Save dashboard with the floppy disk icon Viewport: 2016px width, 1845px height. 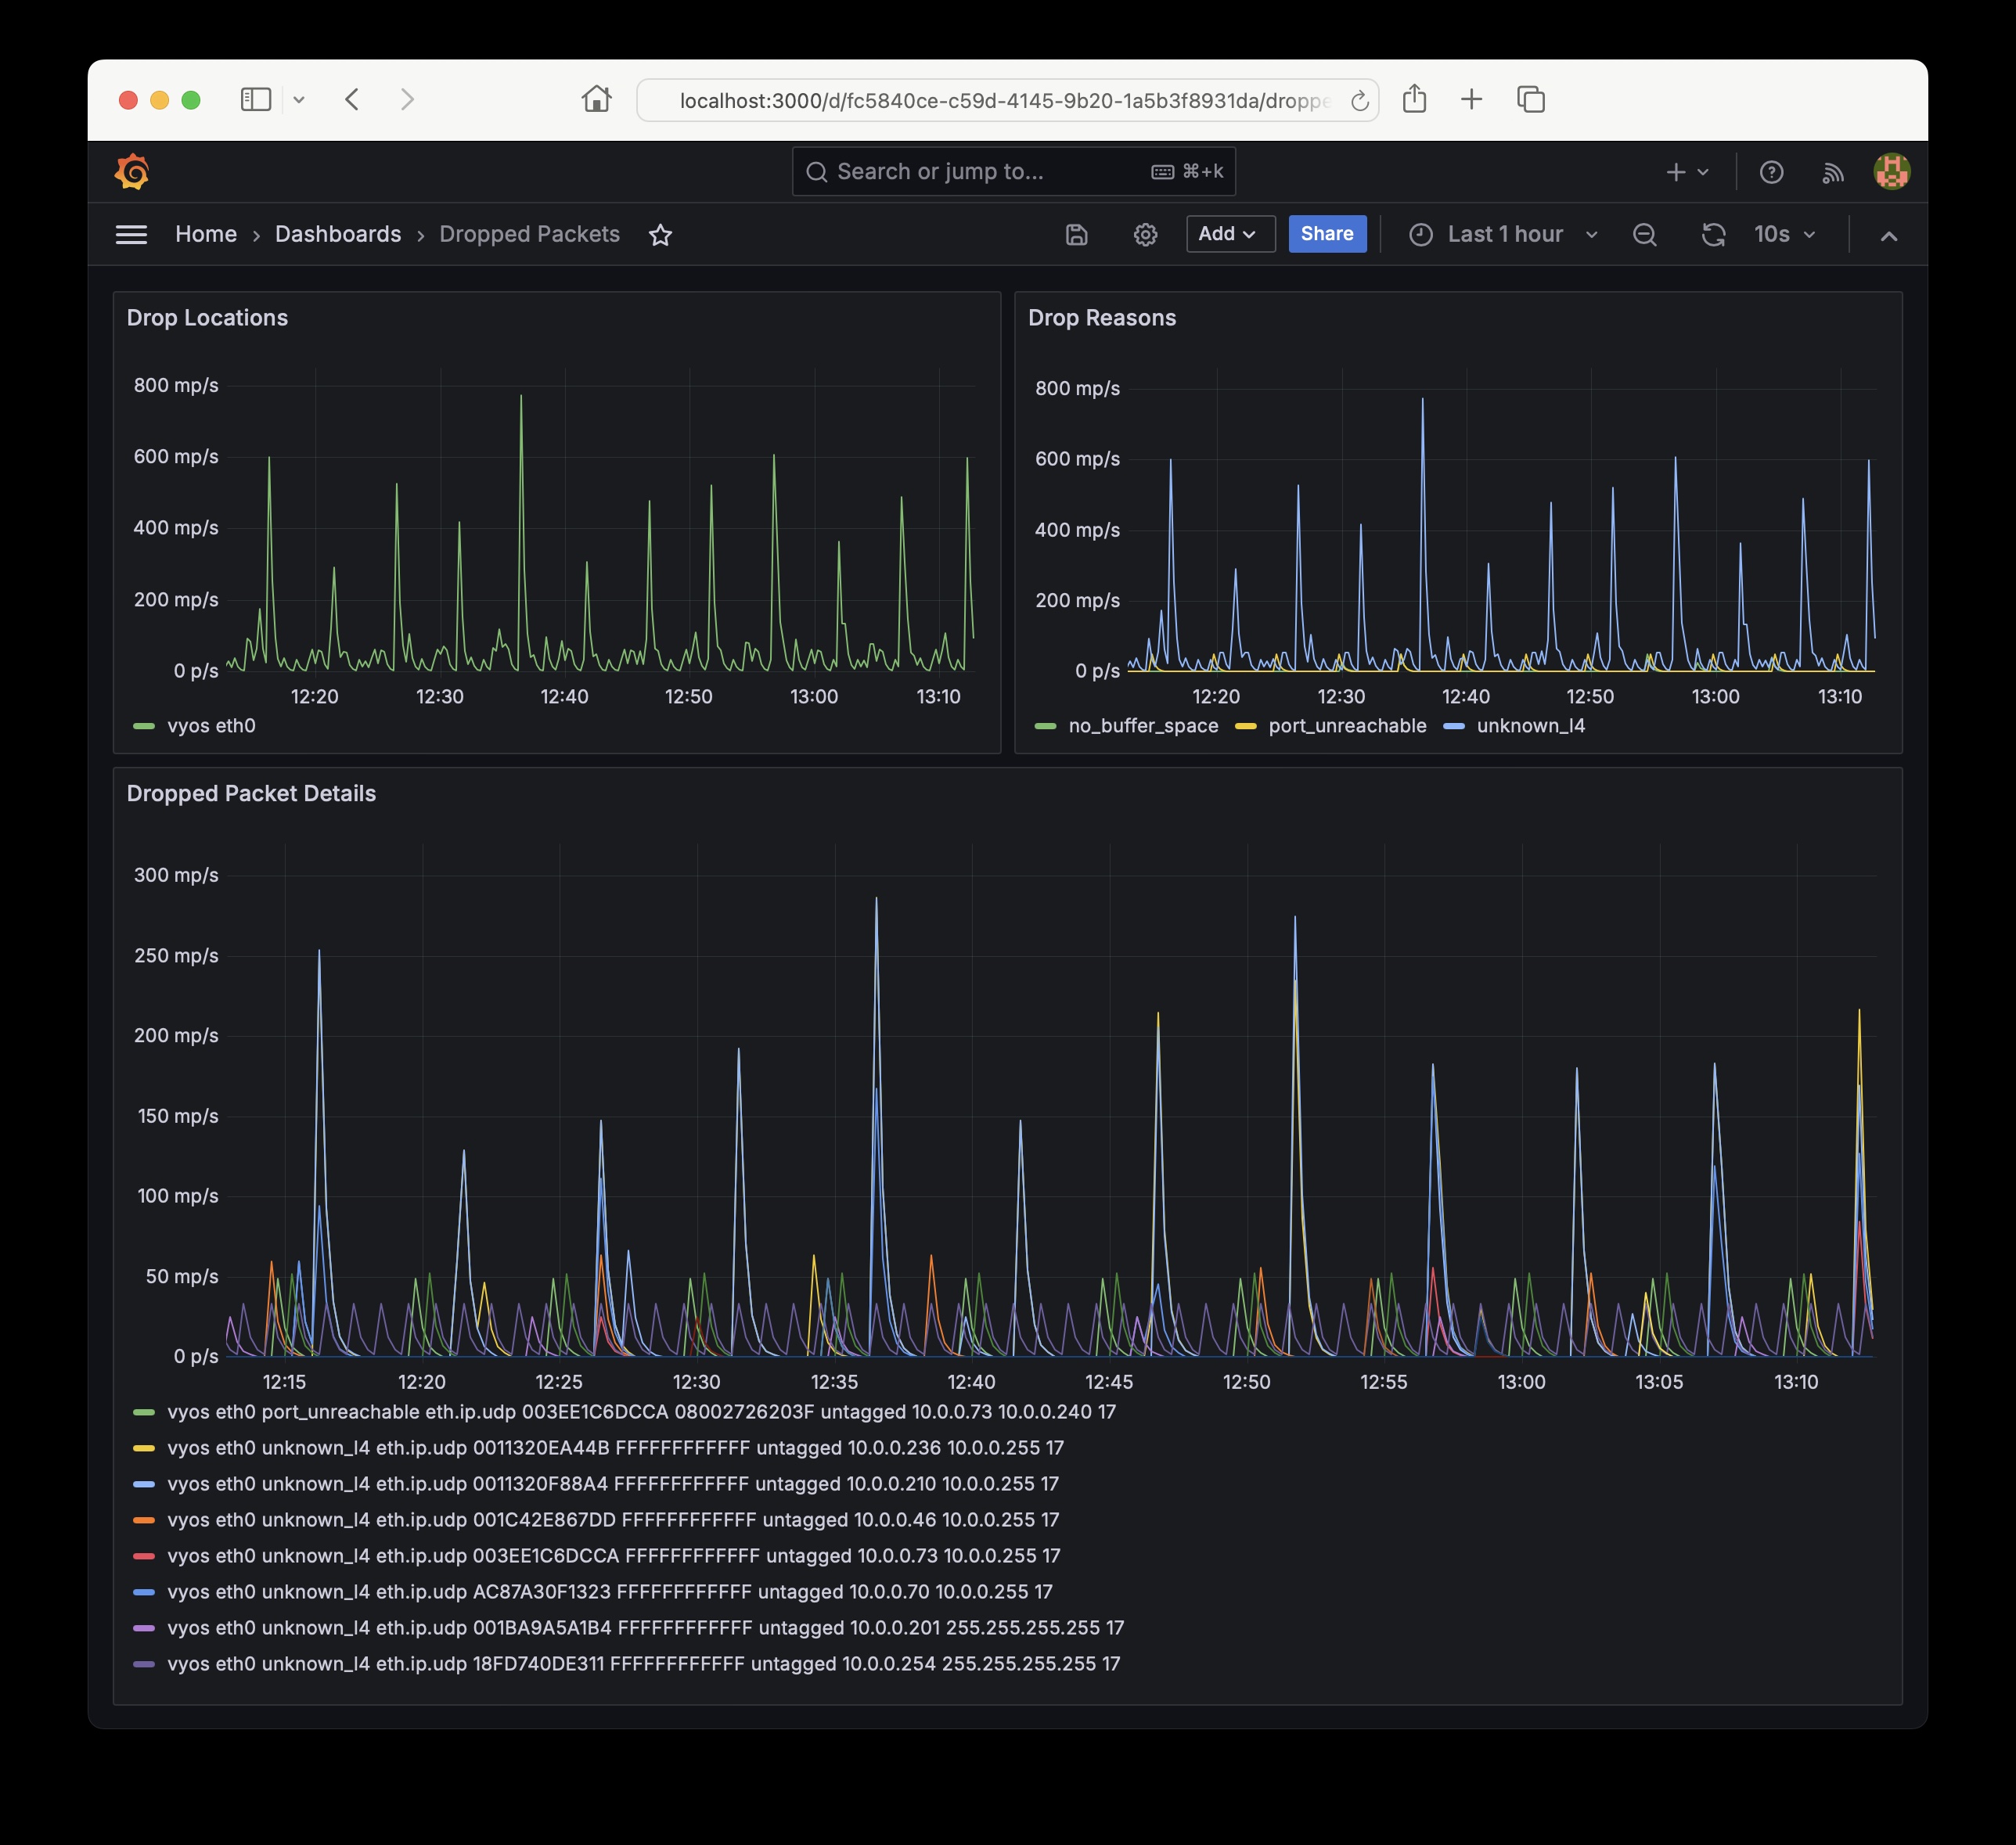point(1076,235)
